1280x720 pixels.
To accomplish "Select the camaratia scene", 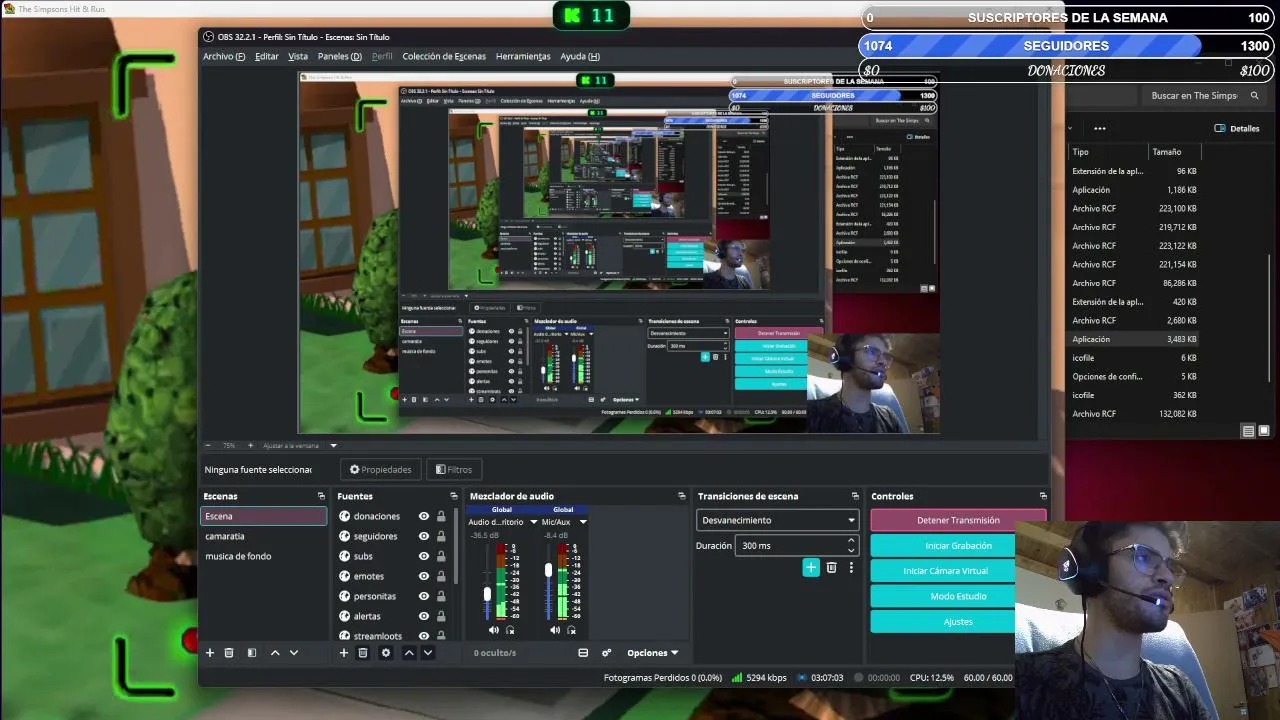I will (264, 536).
